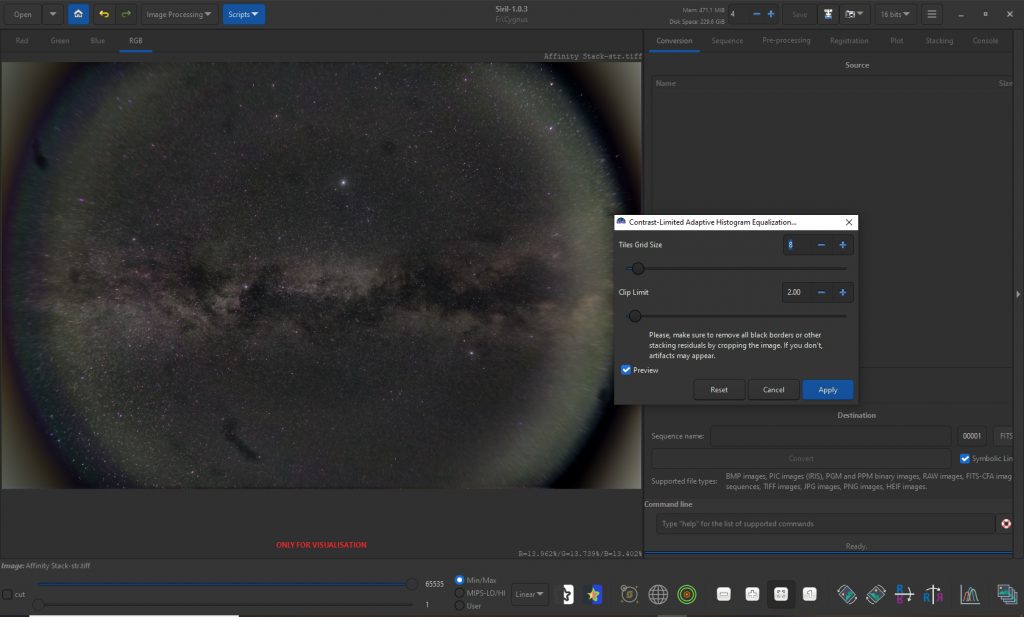Select the MIPS-LO/HI radio button
Image resolution: width=1024 pixels, height=617 pixels.
point(460,593)
